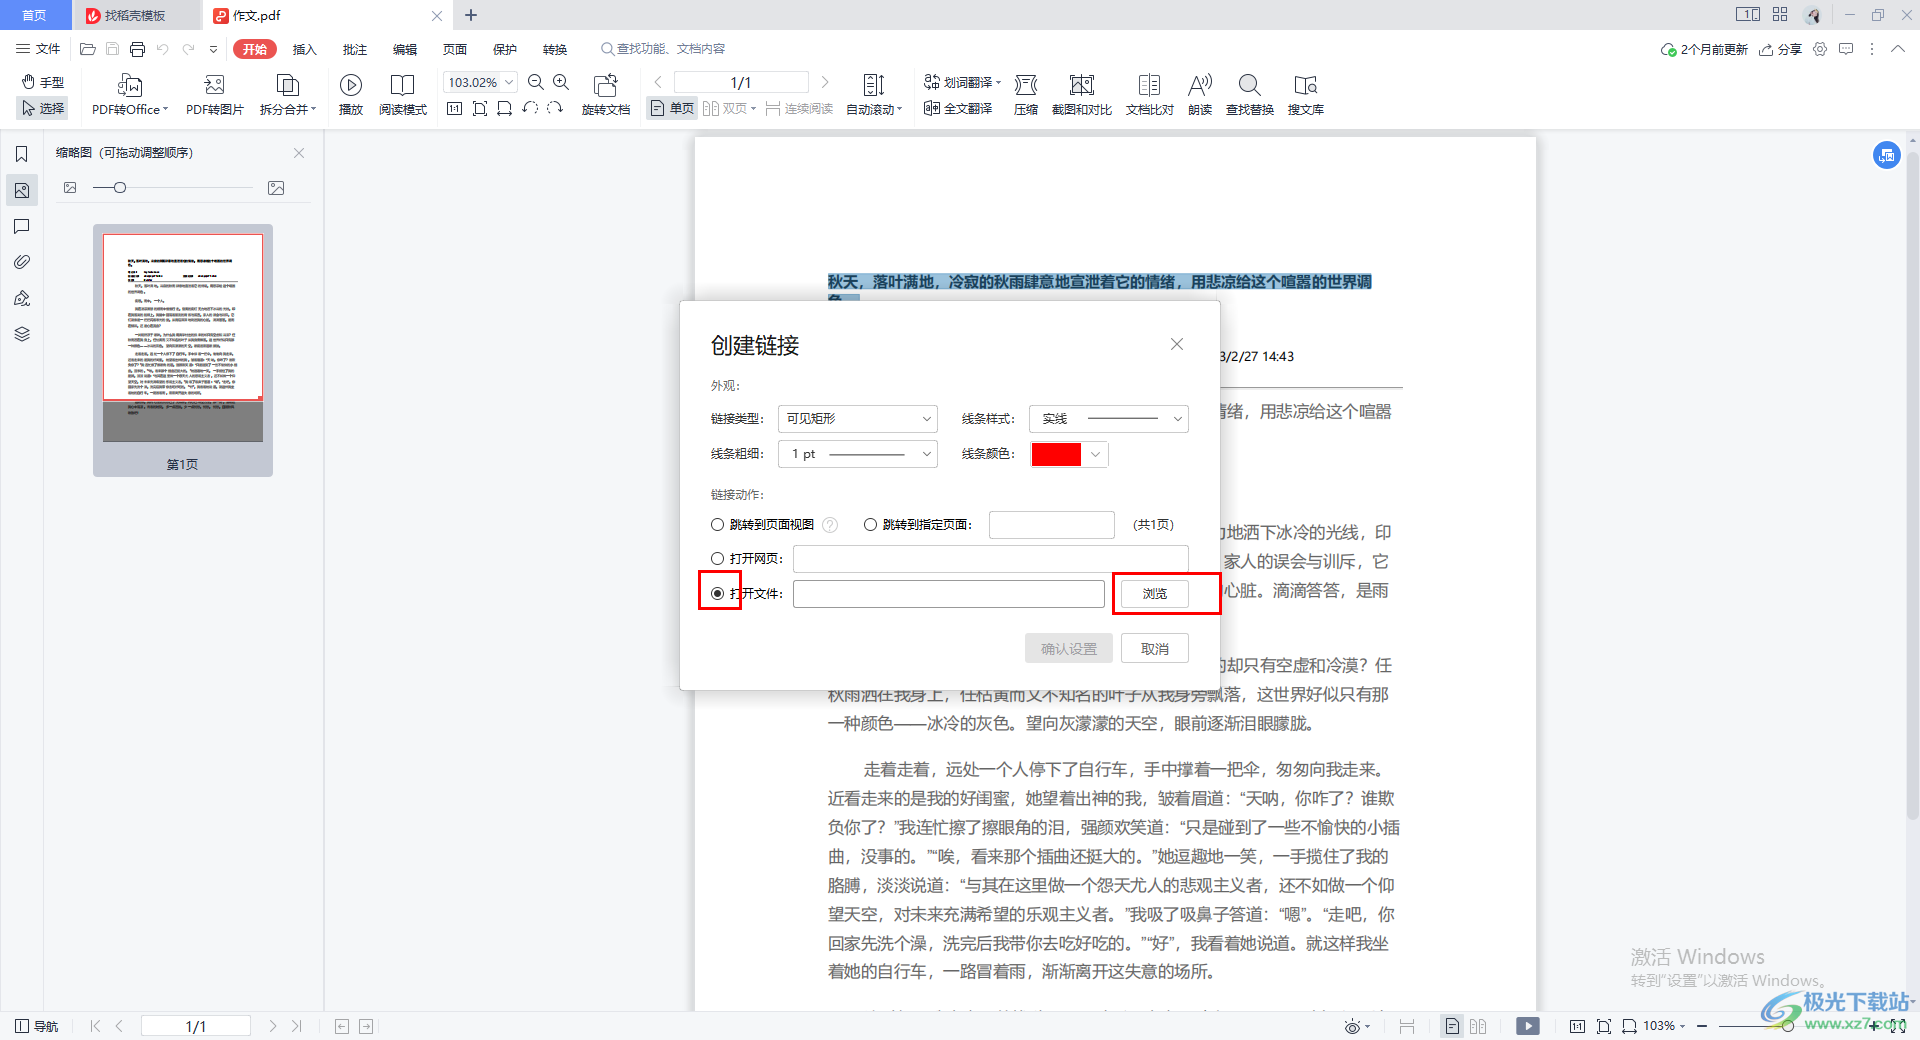Open the folder icon in quick access bar
The width and height of the screenshot is (1920, 1040).
pos(88,49)
